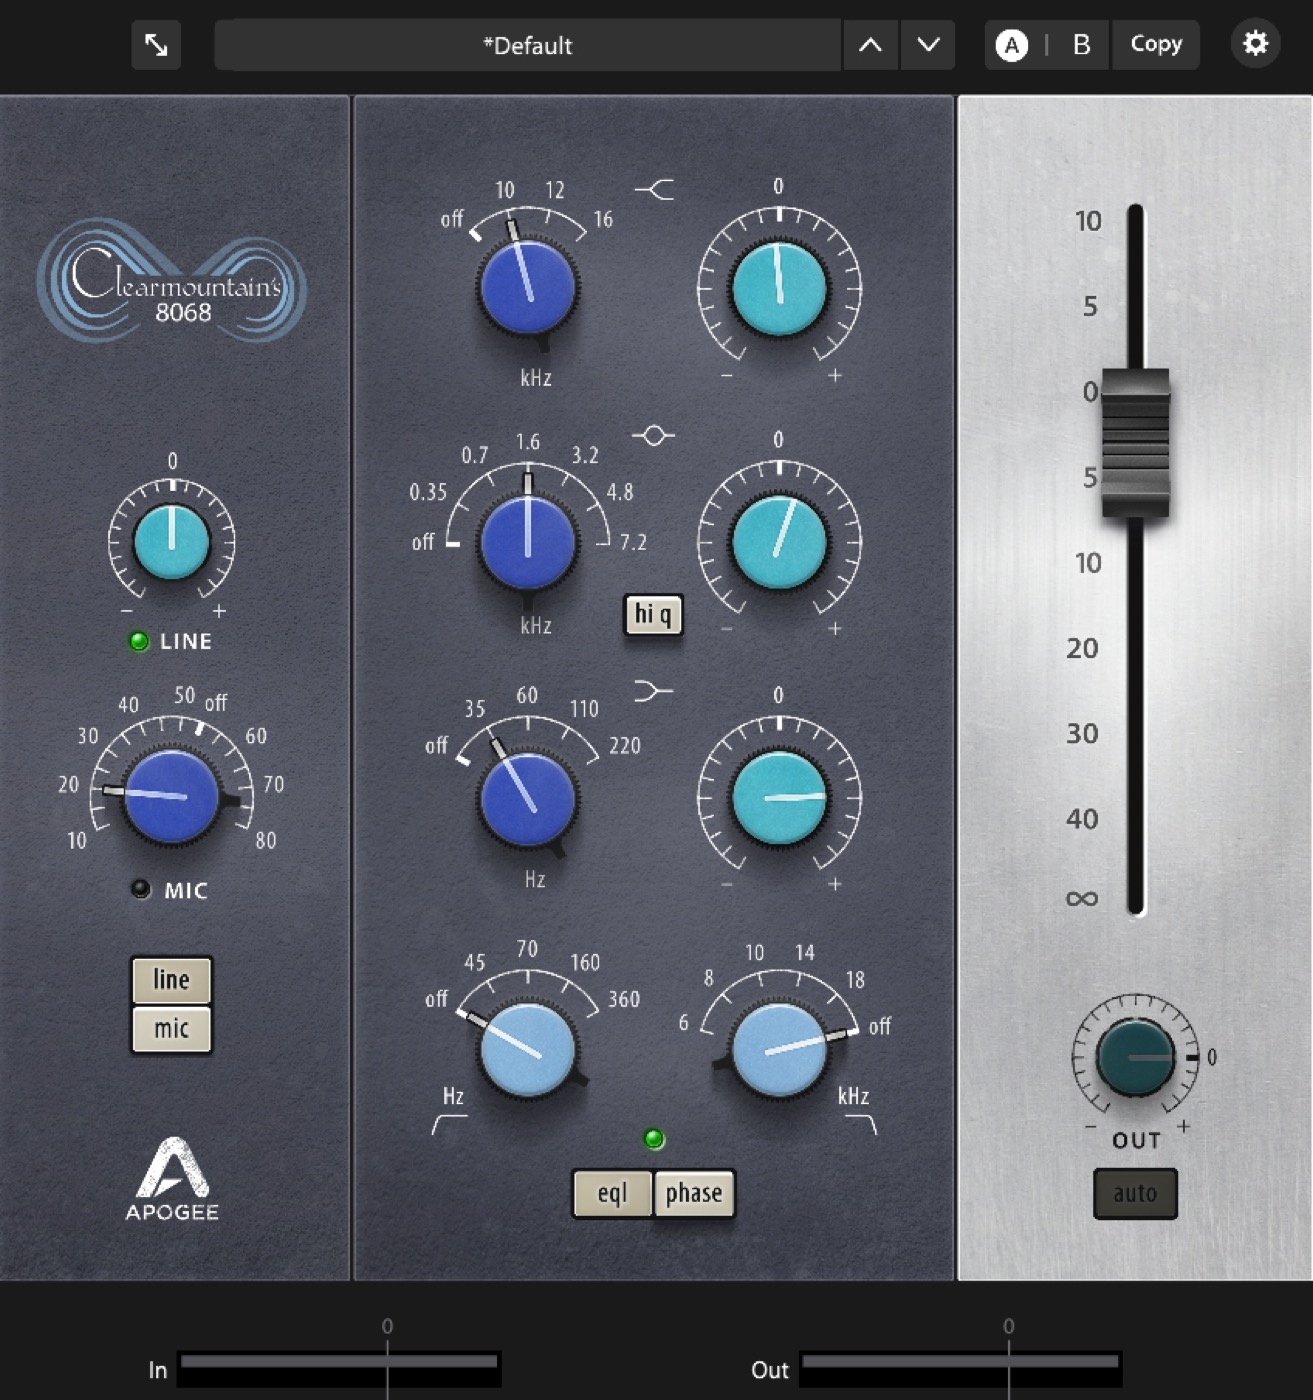Click the low band gain teal knob
1313x1400 pixels.
click(x=779, y=797)
